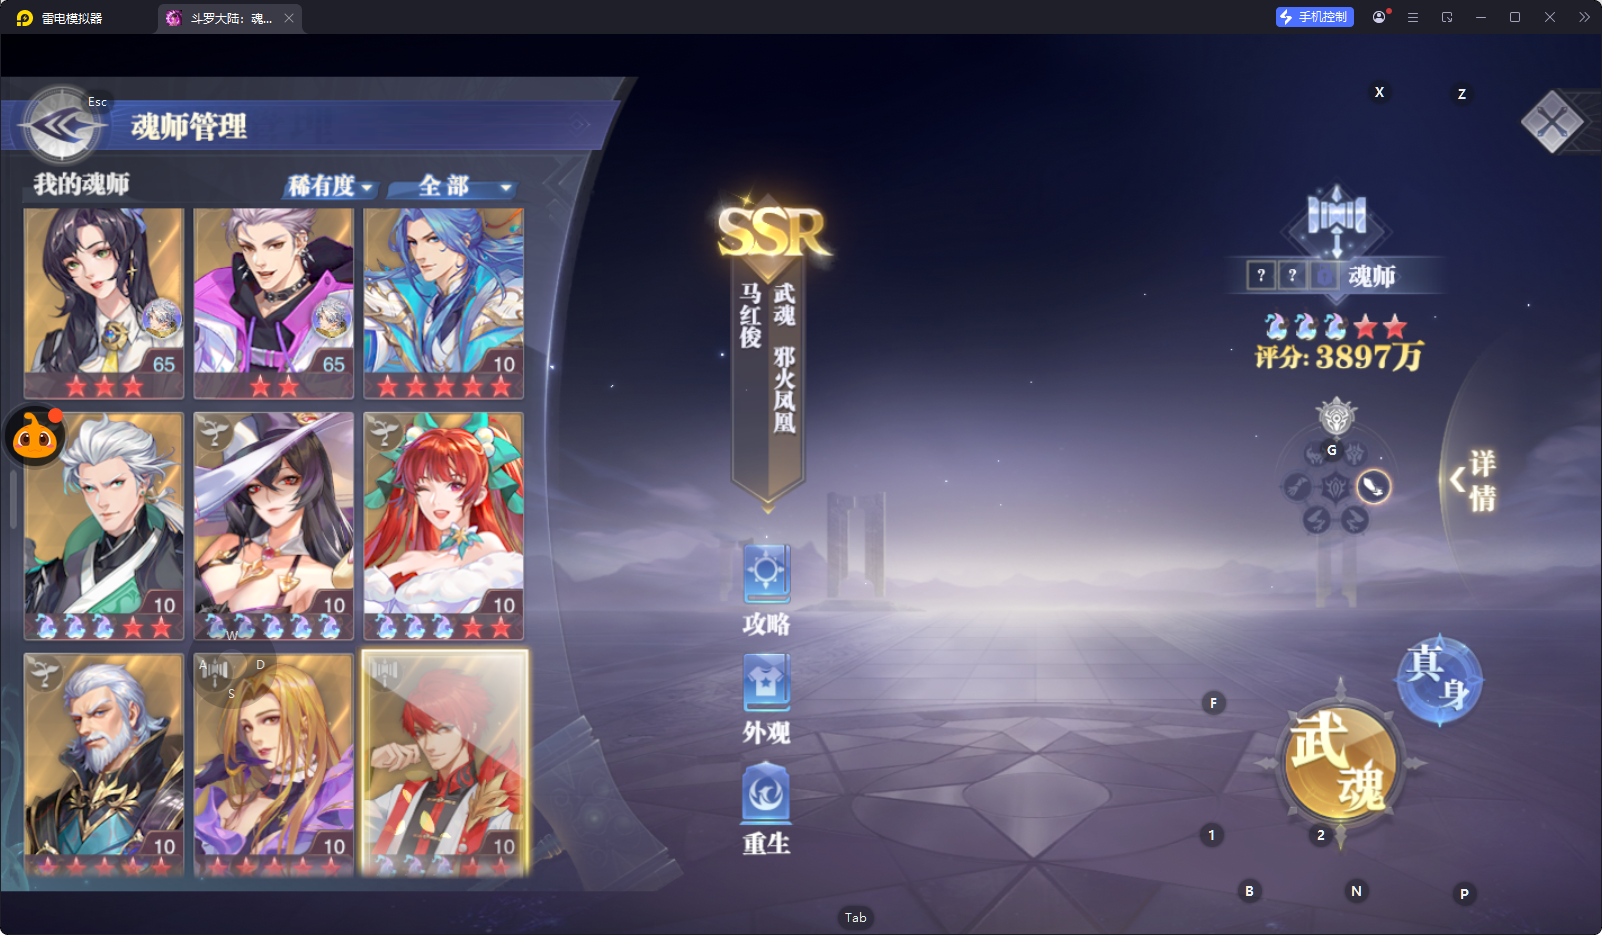Tap the second question mark slot
Viewport: 1602px width, 935px height.
pyautogui.click(x=1292, y=275)
